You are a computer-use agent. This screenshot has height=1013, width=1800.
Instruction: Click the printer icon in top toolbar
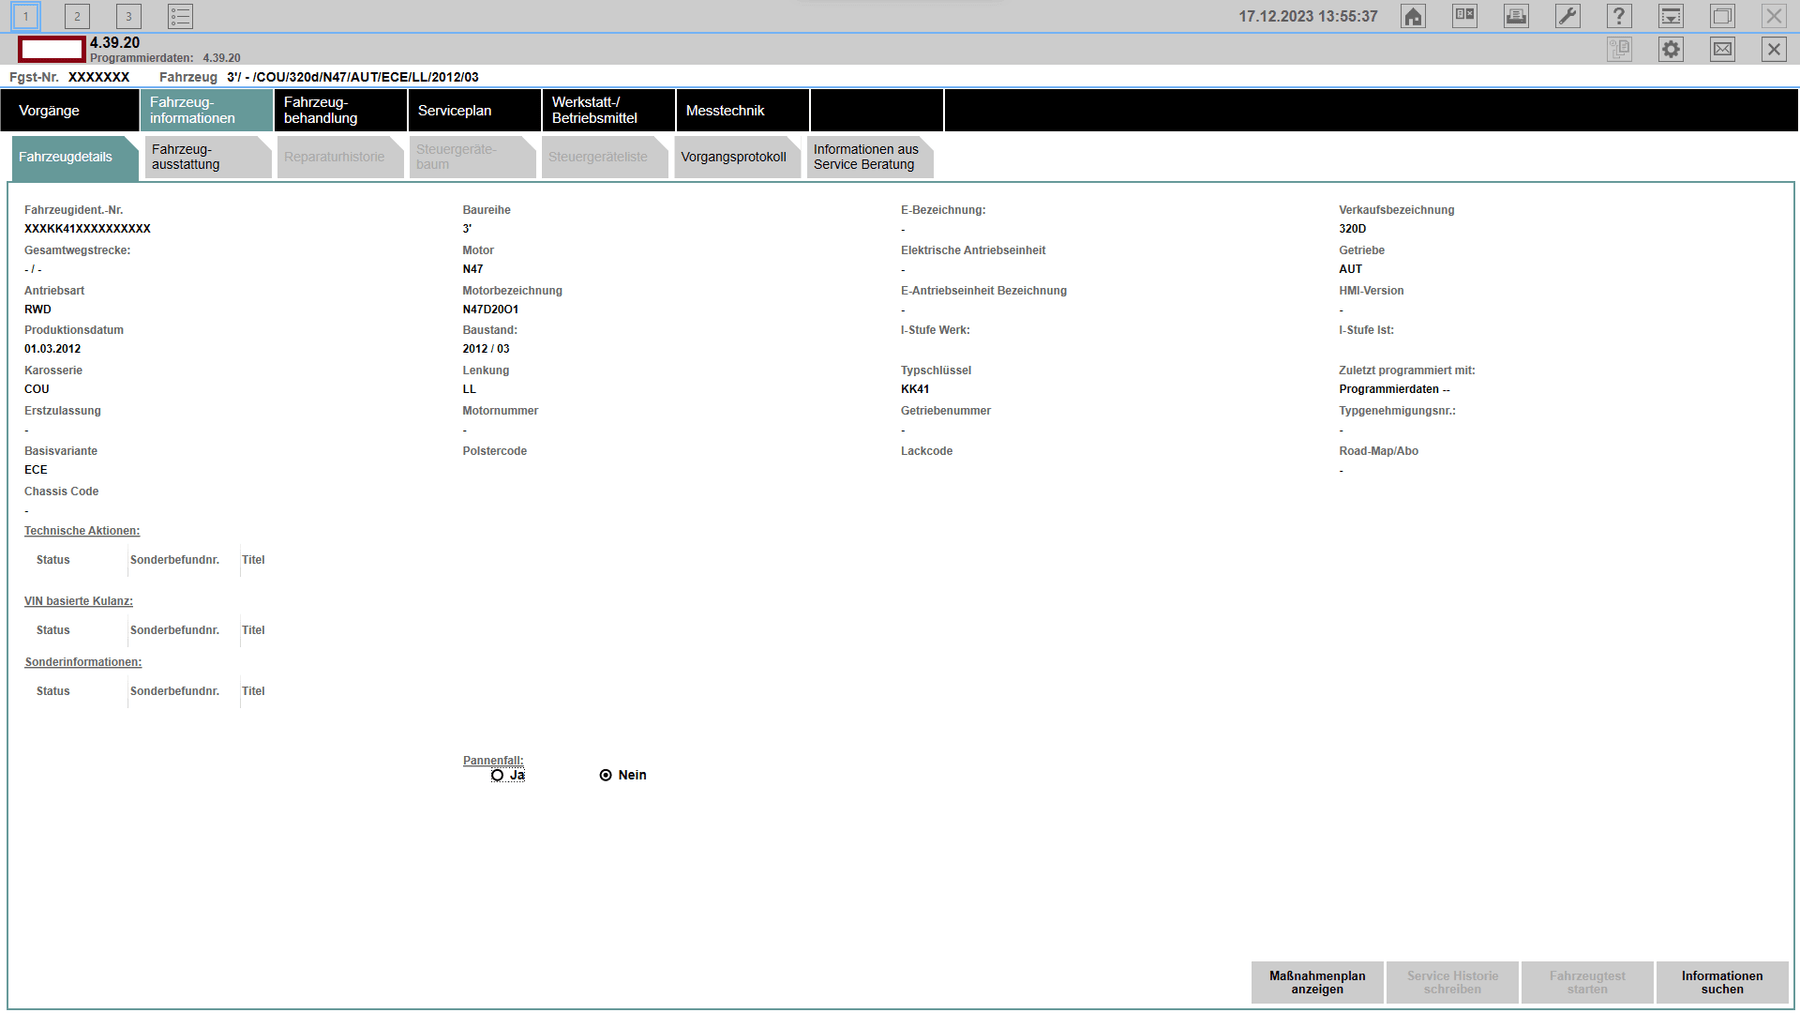click(1516, 16)
